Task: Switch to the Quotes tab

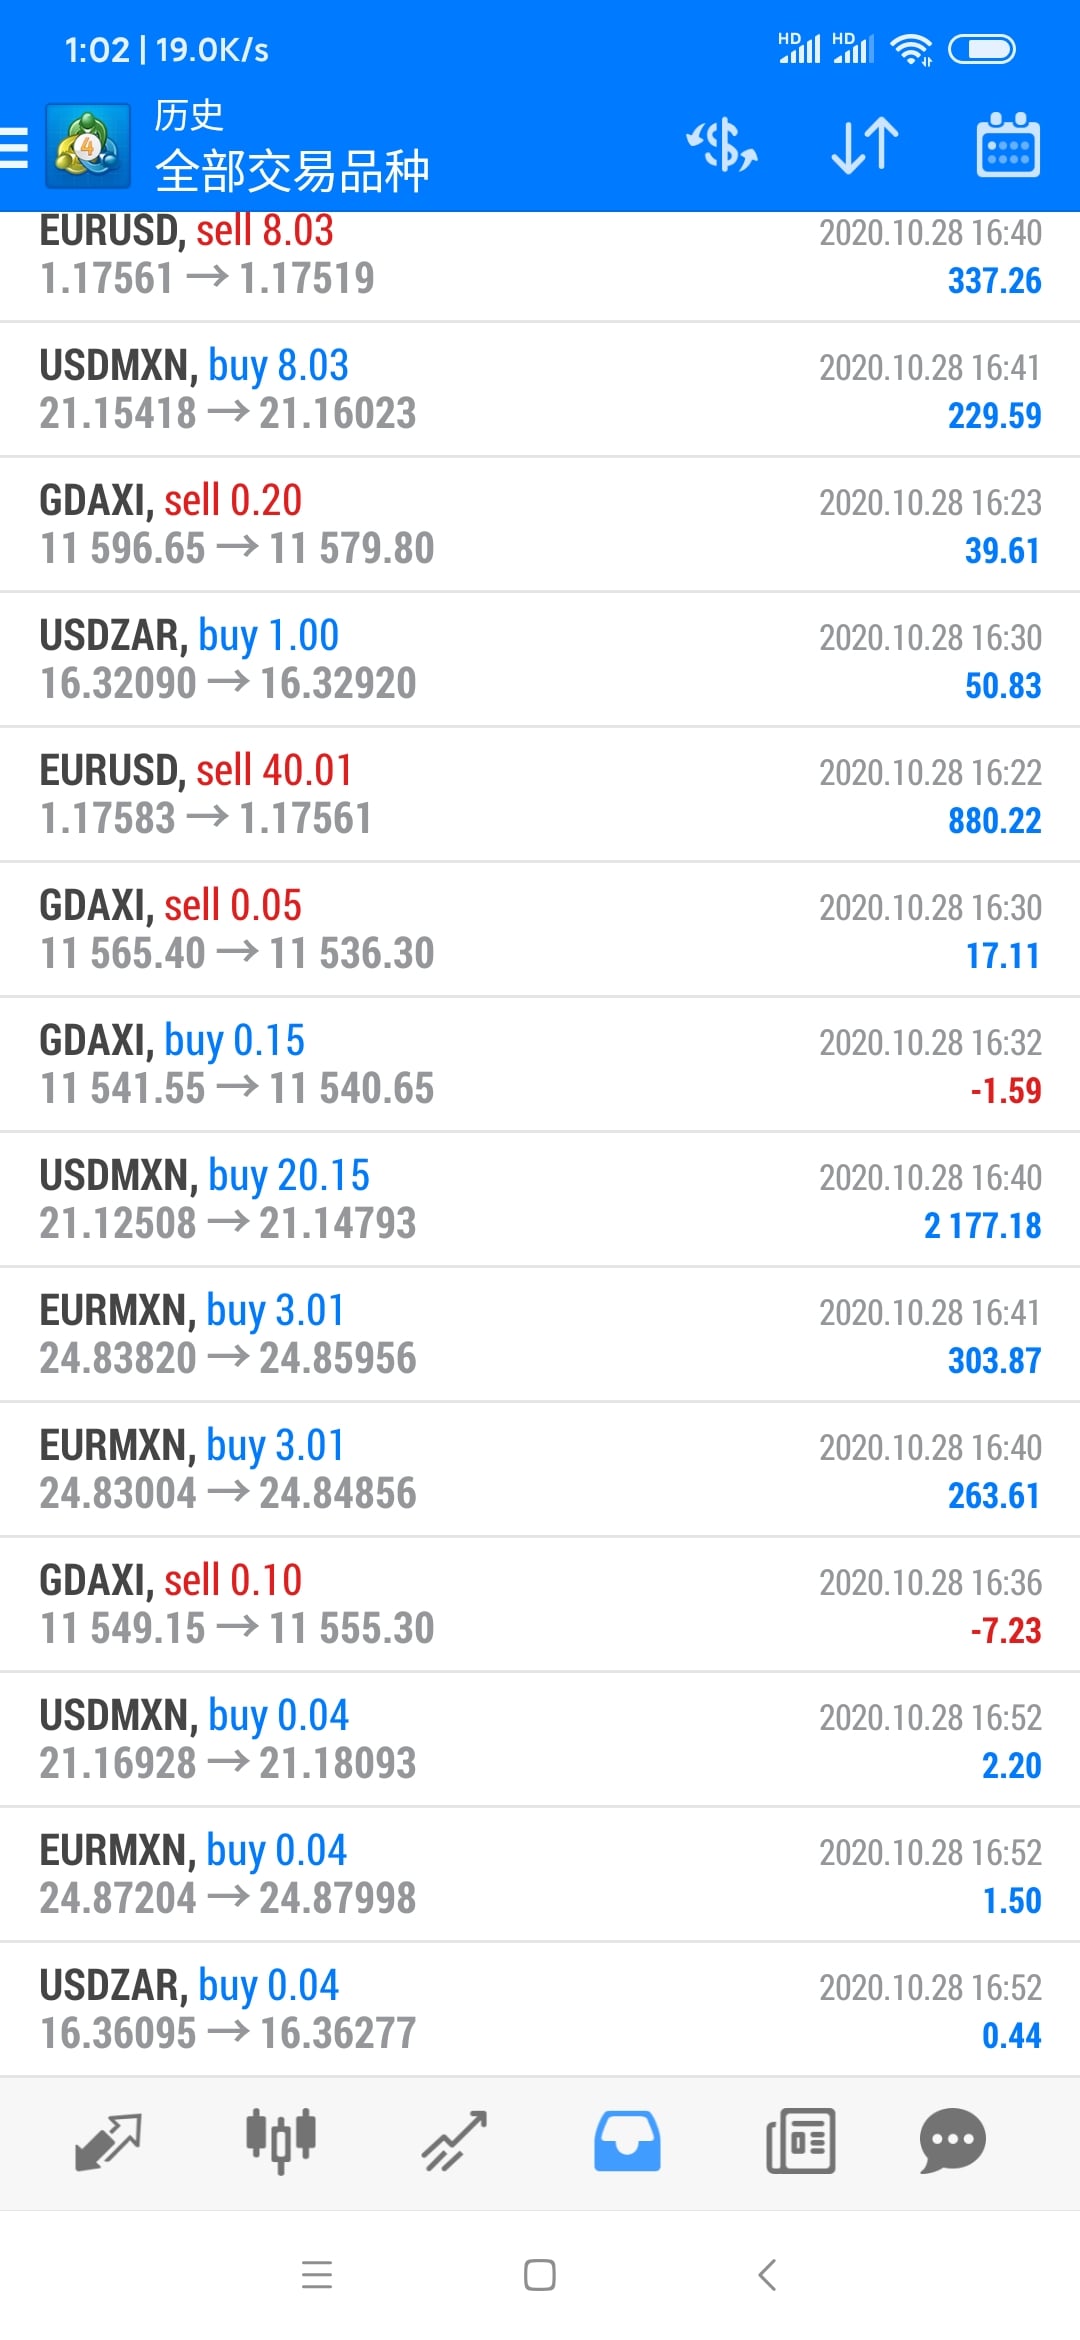Action: [x=108, y=2141]
